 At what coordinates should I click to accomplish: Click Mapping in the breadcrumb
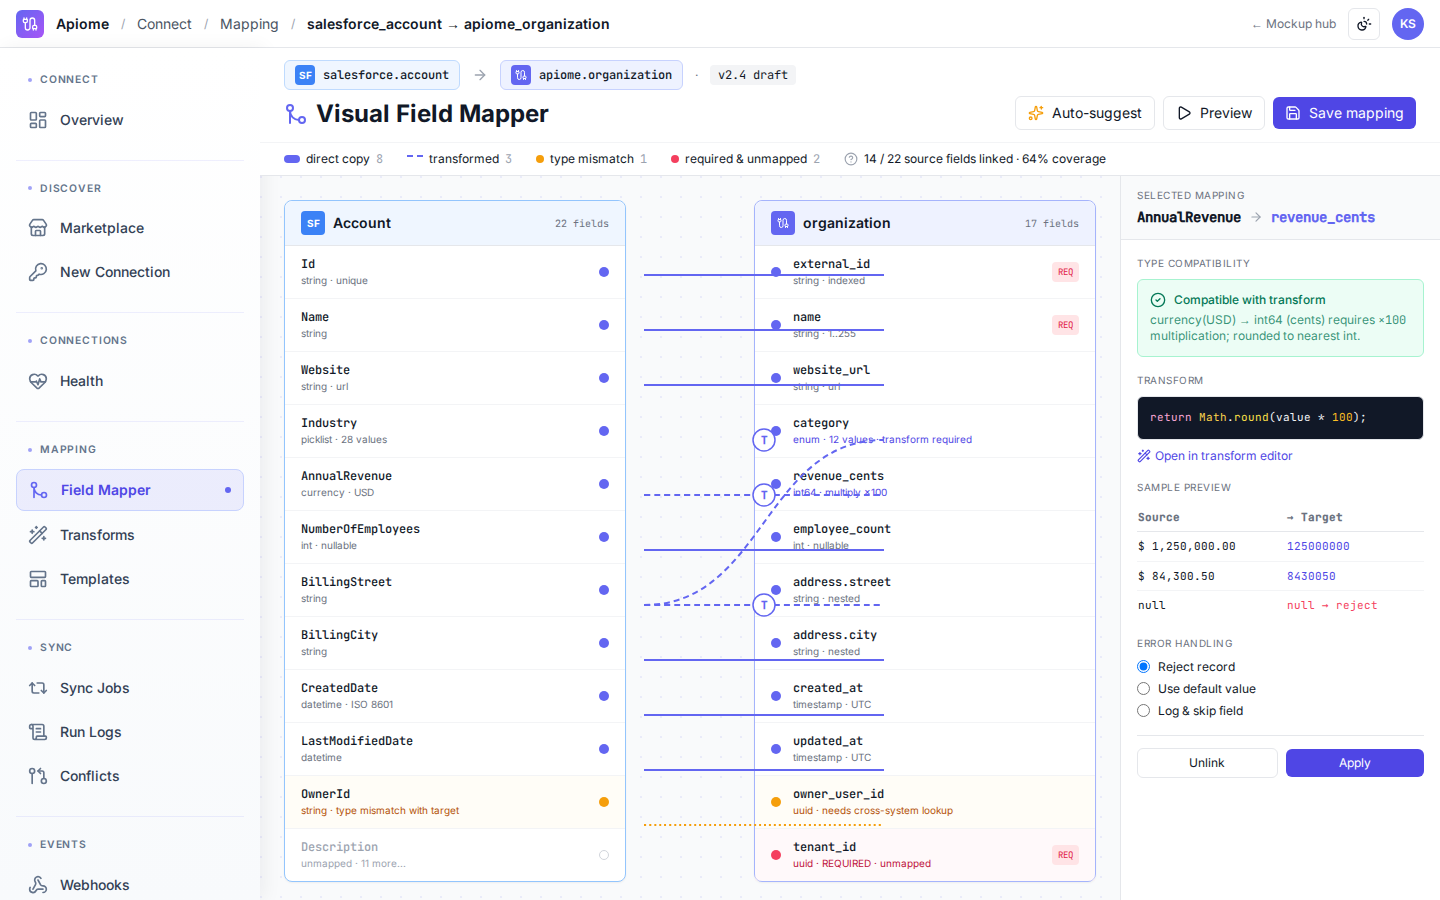click(x=249, y=24)
